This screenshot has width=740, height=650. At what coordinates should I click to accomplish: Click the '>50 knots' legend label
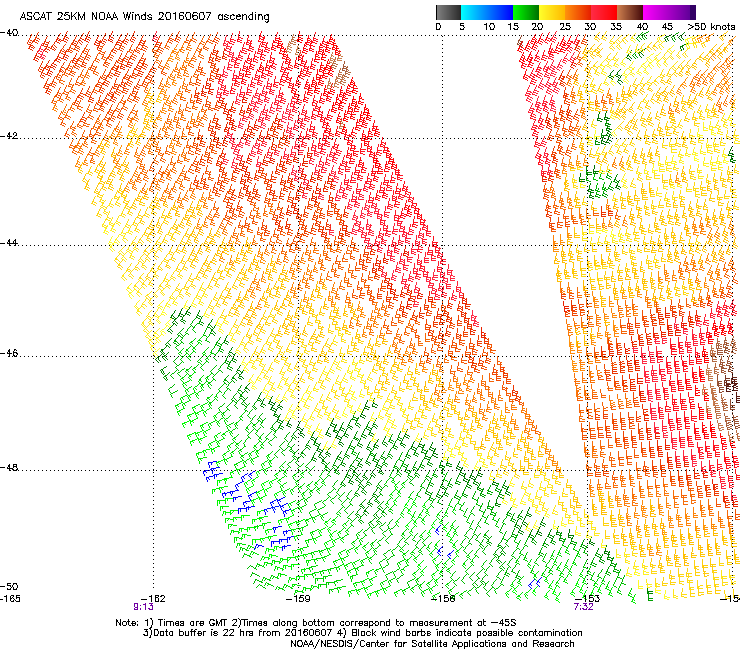click(711, 27)
